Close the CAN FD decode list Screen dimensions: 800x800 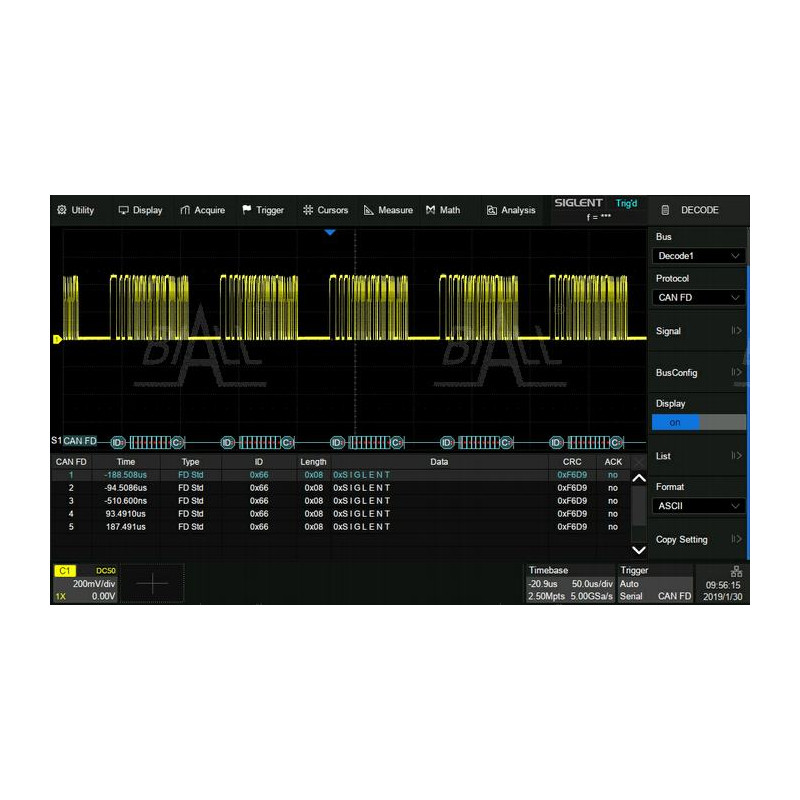(x=639, y=462)
